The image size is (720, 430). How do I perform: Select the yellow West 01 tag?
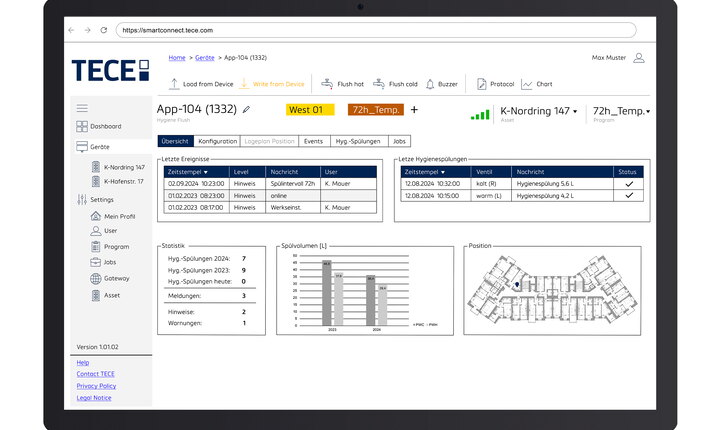305,110
